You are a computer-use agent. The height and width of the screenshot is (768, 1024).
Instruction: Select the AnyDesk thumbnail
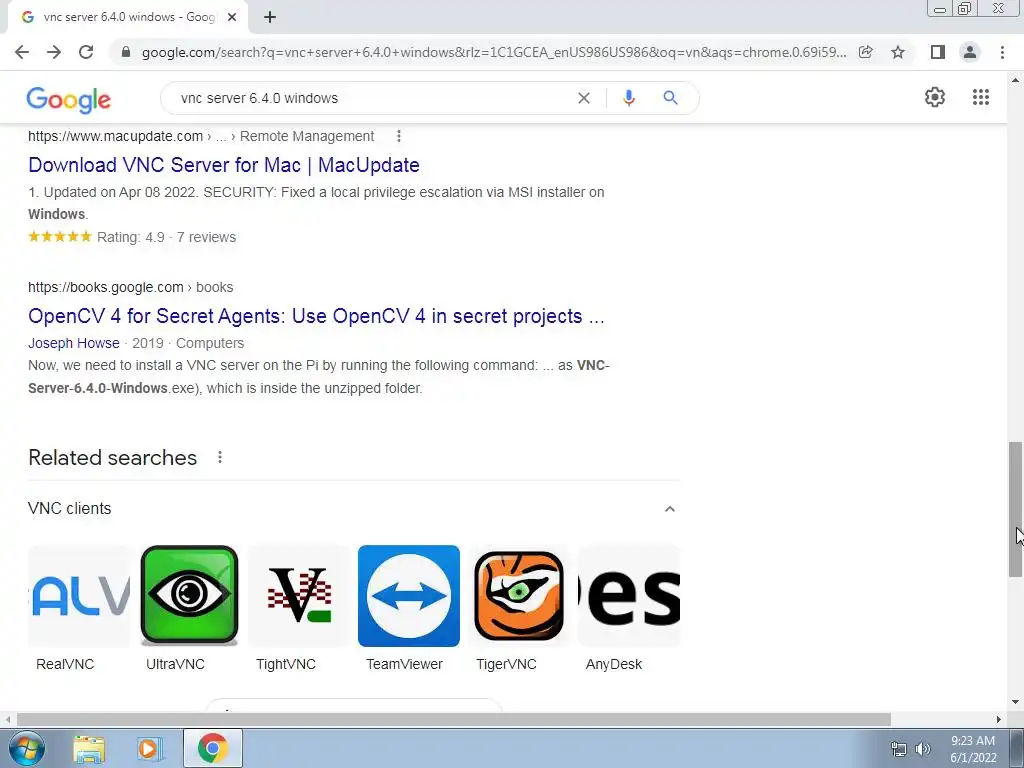coord(629,596)
